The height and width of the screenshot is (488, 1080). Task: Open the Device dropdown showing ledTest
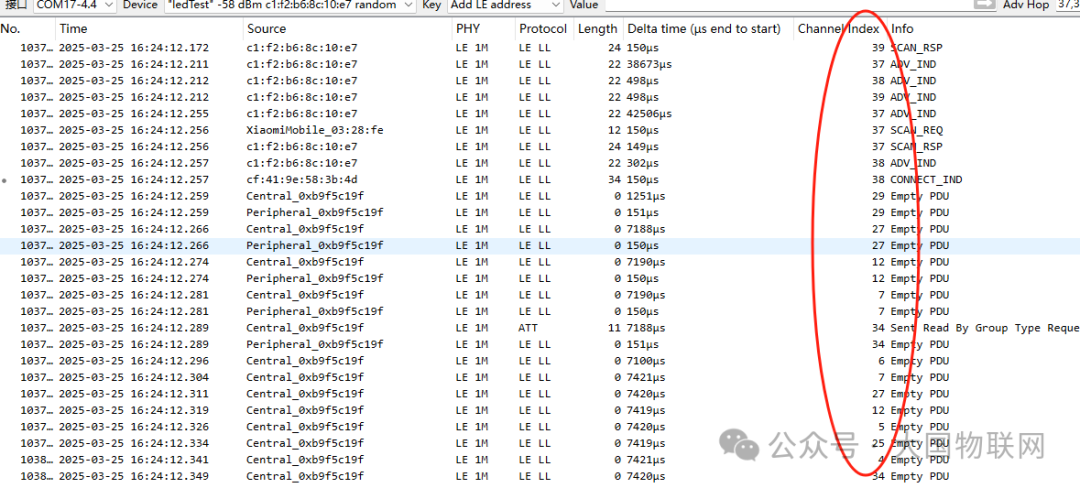pos(290,5)
